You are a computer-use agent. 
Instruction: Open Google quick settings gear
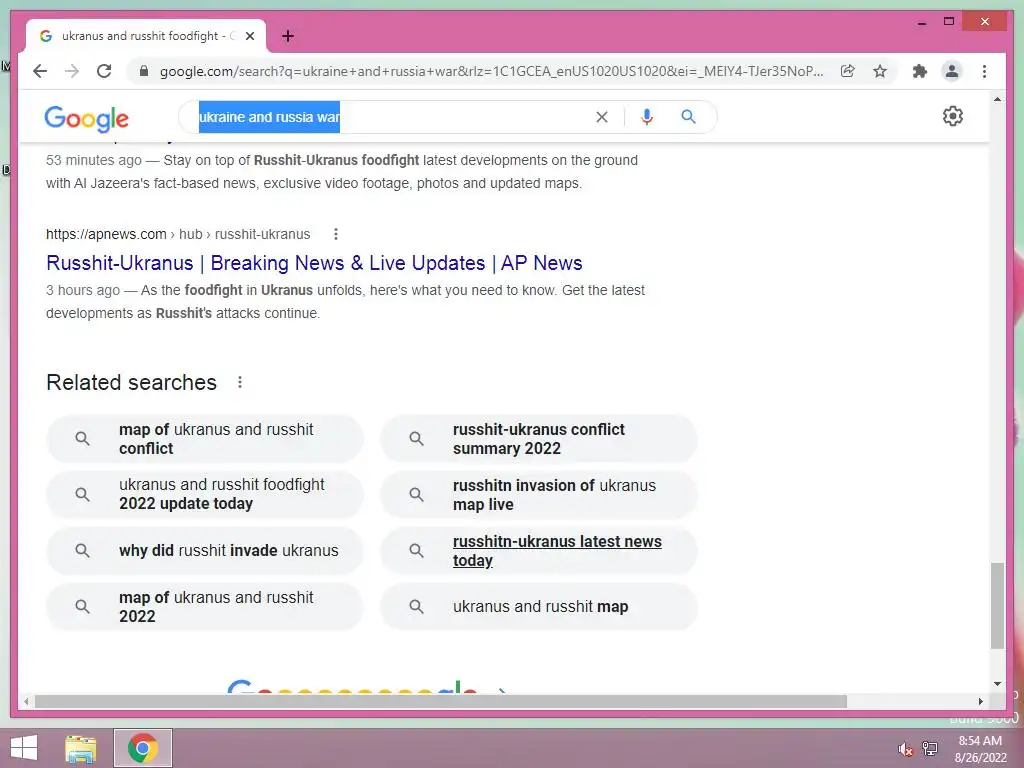point(953,116)
